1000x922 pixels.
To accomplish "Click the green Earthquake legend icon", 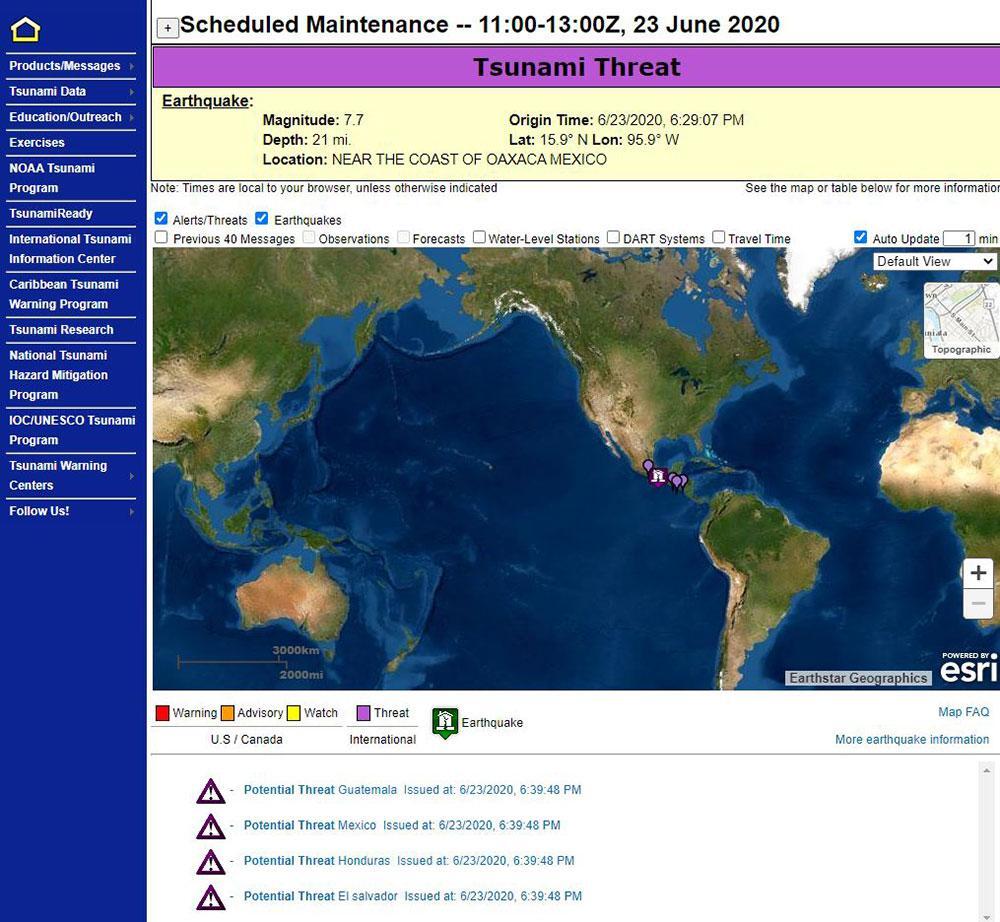I will [x=445, y=722].
